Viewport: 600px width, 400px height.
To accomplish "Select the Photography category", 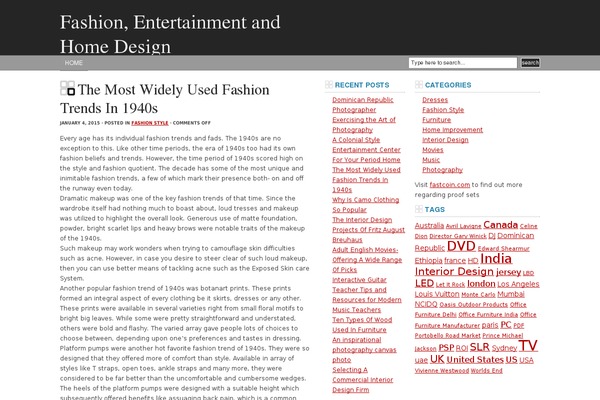I will [442, 169].
